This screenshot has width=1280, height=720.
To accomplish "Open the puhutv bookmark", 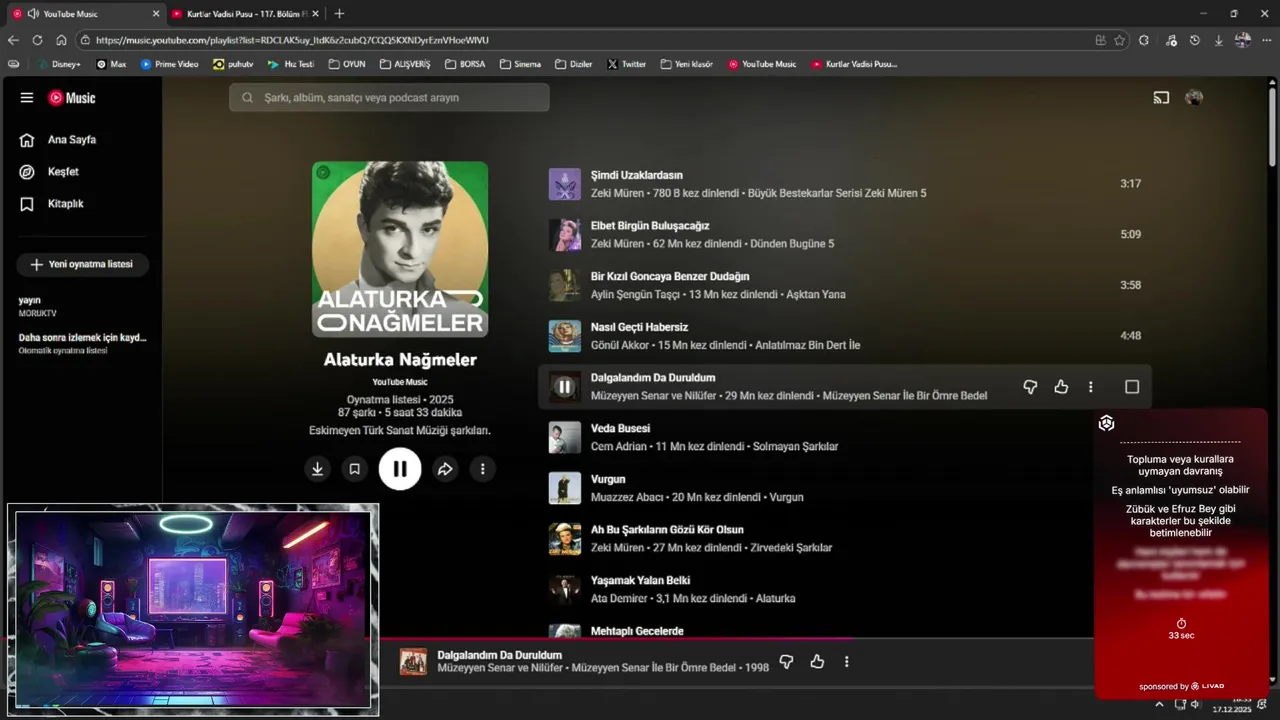I will point(233,64).
